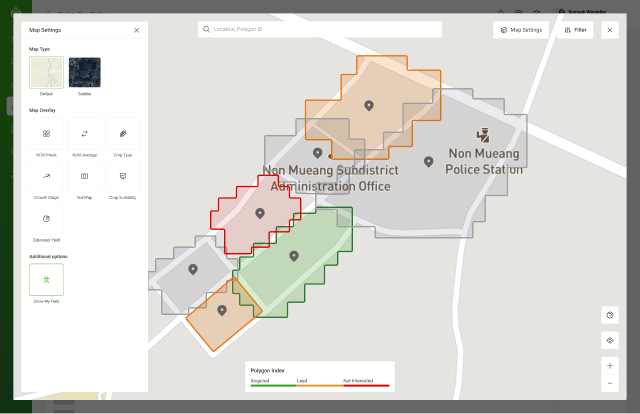Click the locate-me target icon button
Viewport: 640px width, 414px height.
tap(610, 340)
